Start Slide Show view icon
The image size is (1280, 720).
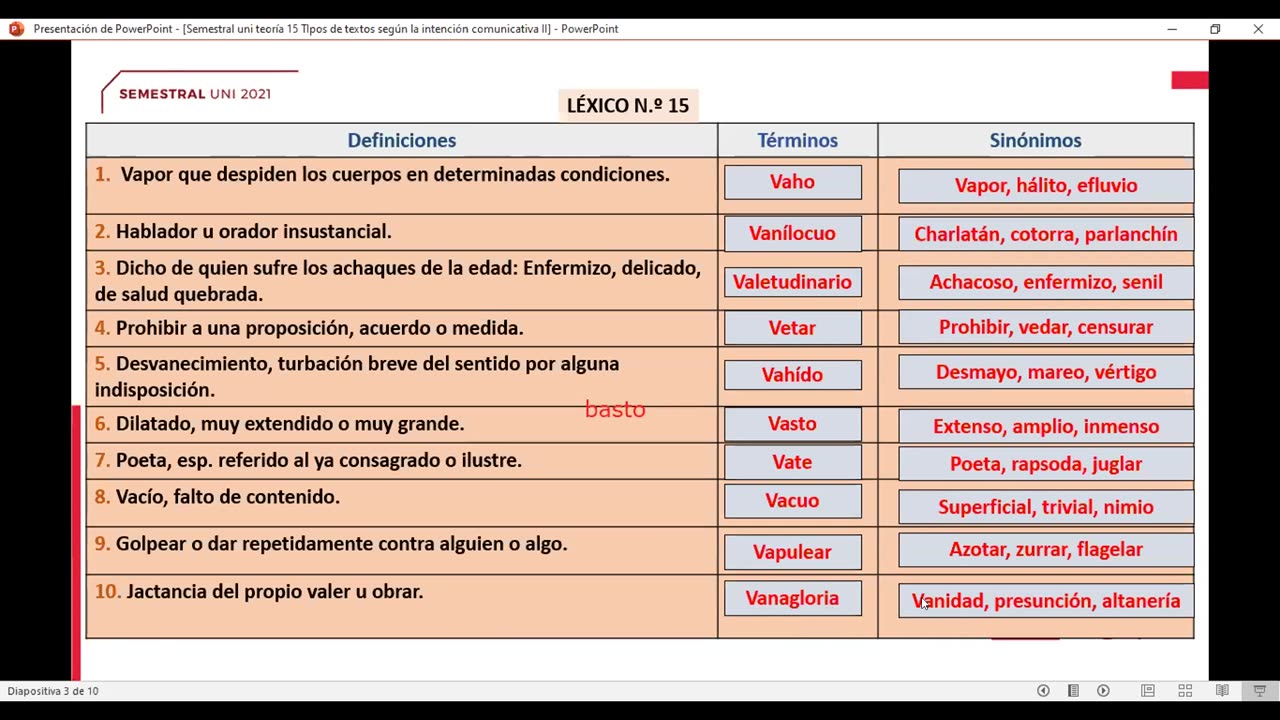pos(1259,691)
